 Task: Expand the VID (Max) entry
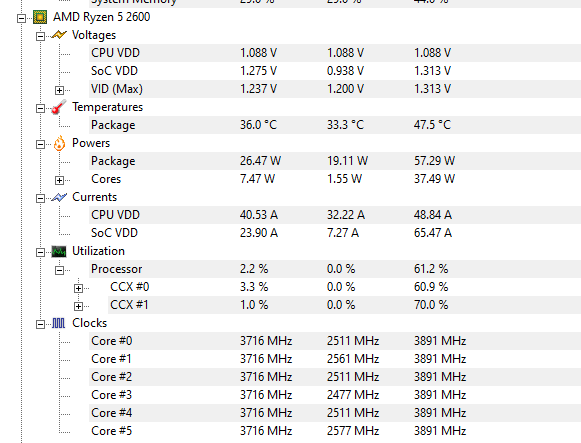(59, 90)
